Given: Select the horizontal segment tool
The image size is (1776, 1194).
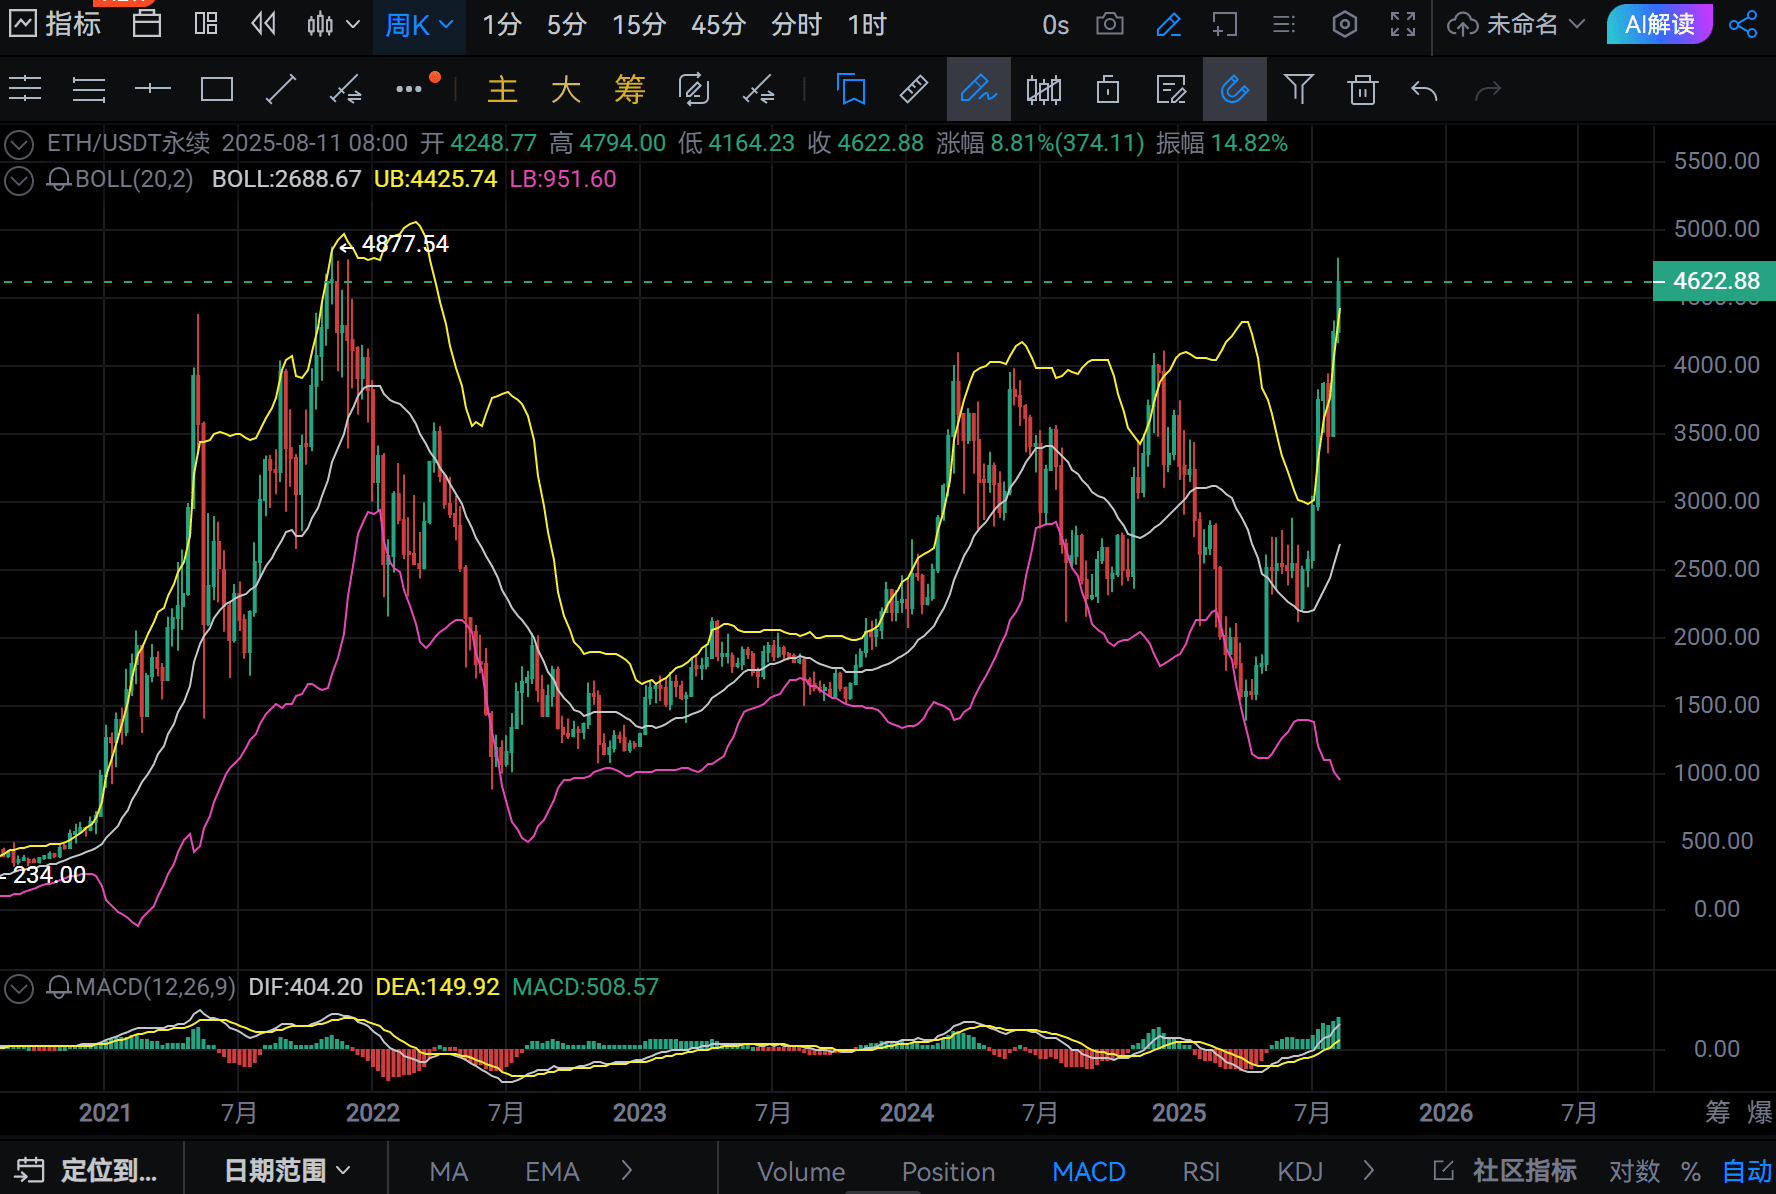Looking at the screenshot, I should 153,90.
